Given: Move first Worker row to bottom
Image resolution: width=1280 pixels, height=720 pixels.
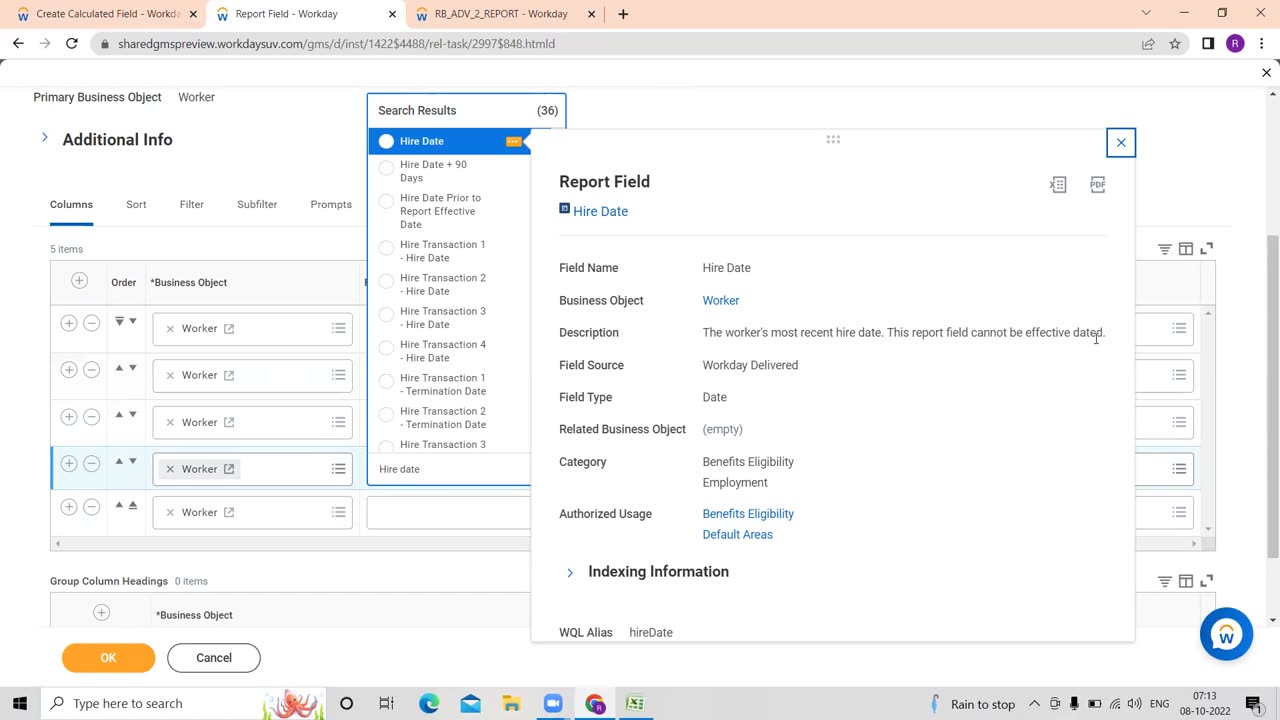Looking at the screenshot, I should click(x=119, y=321).
